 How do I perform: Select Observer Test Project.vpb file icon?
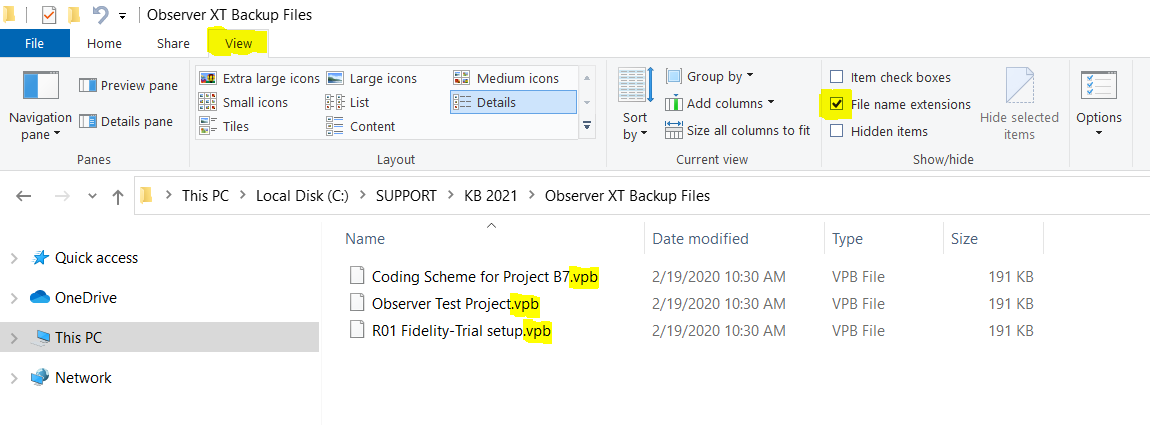[x=356, y=304]
